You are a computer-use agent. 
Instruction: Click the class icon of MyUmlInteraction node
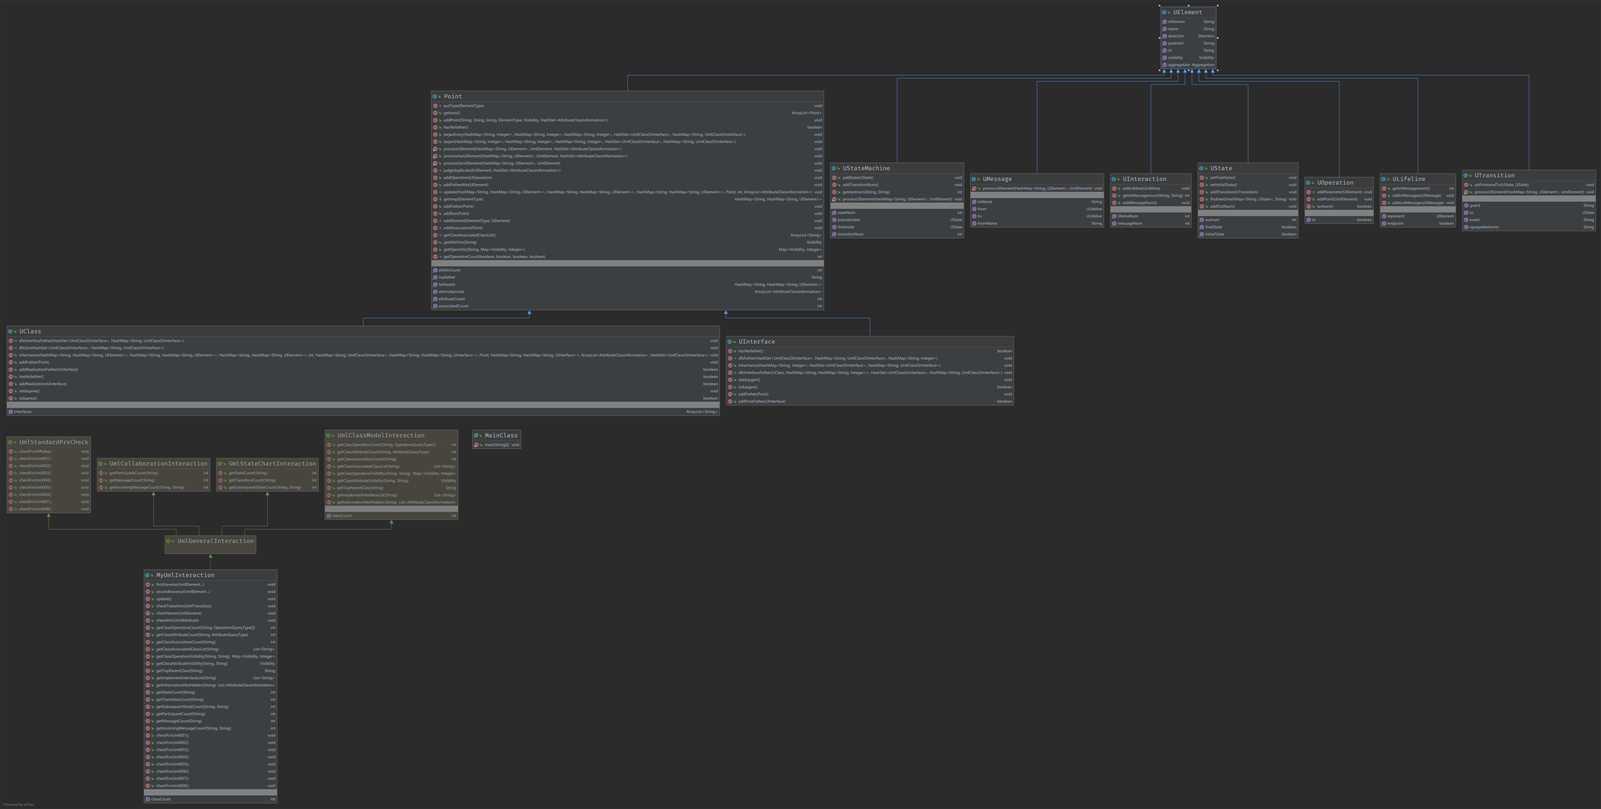tap(149, 575)
